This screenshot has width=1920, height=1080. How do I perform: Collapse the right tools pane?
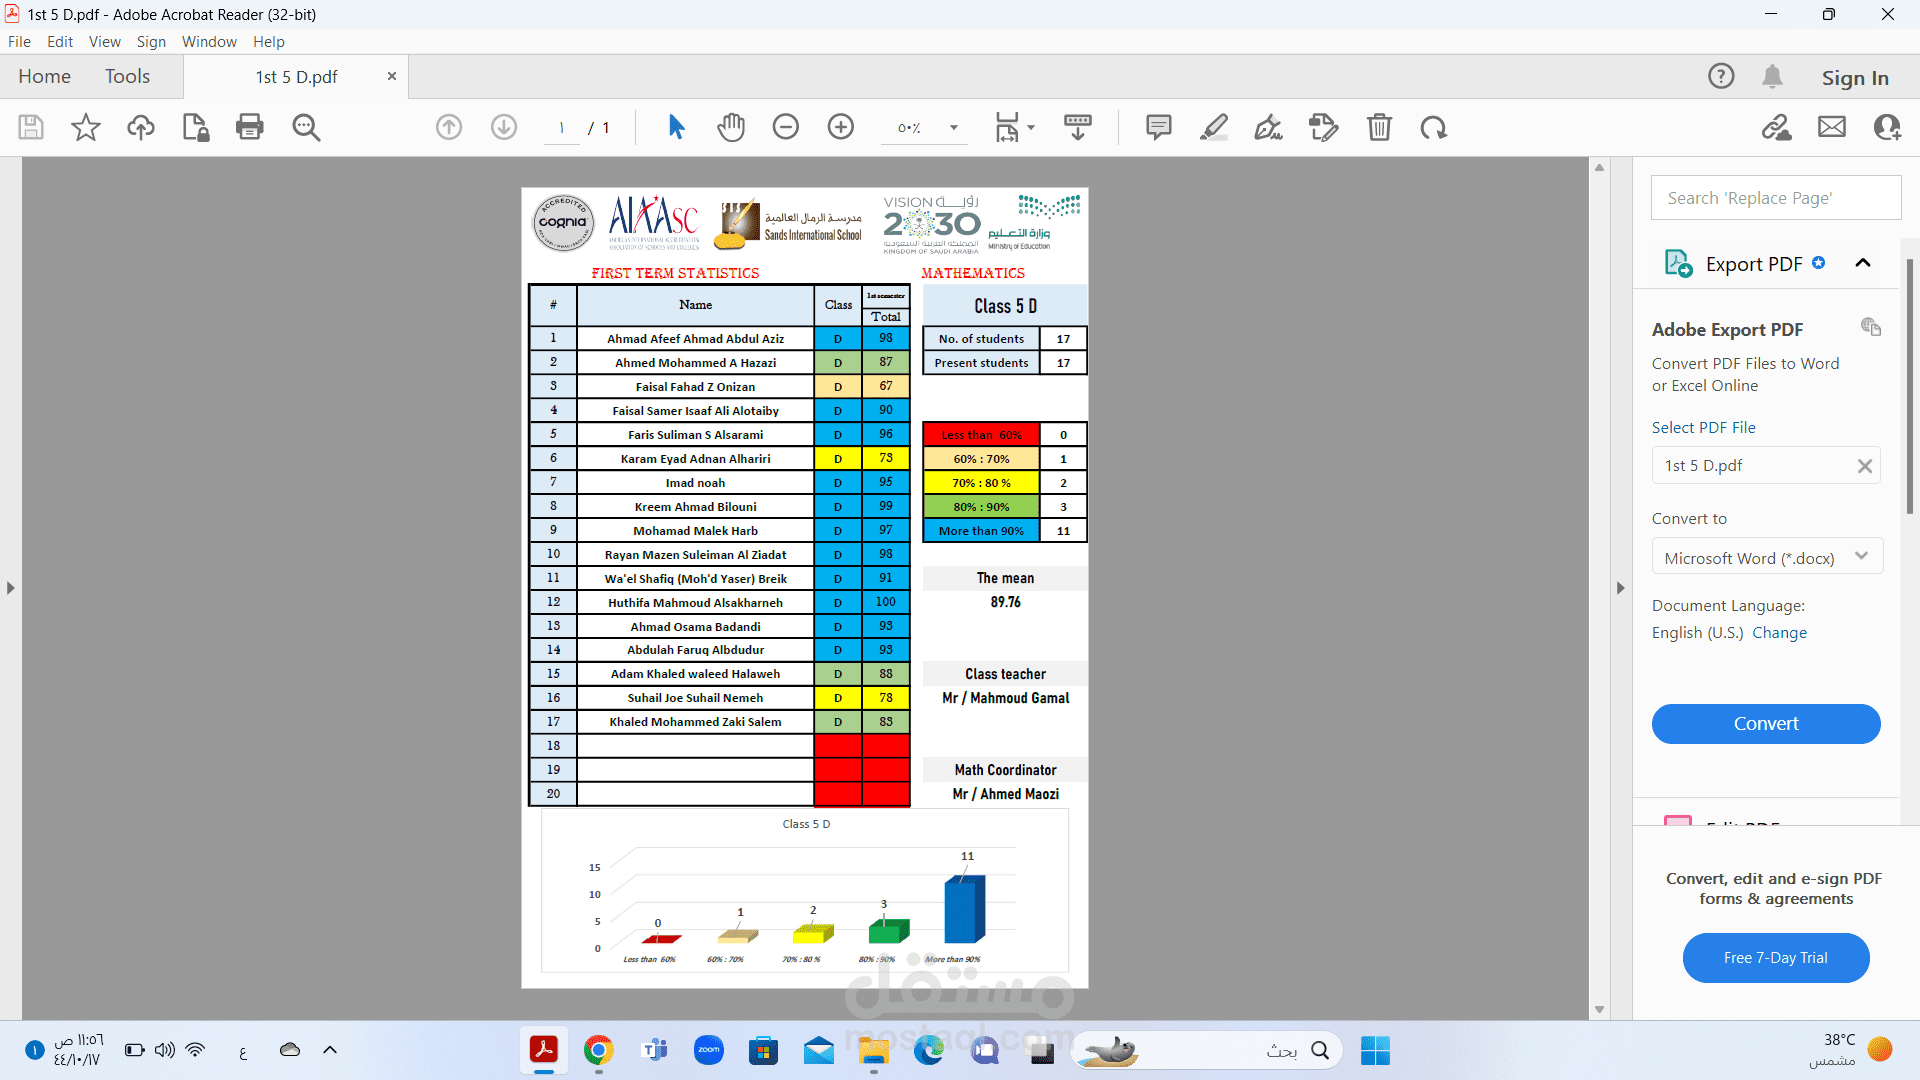(x=1621, y=588)
